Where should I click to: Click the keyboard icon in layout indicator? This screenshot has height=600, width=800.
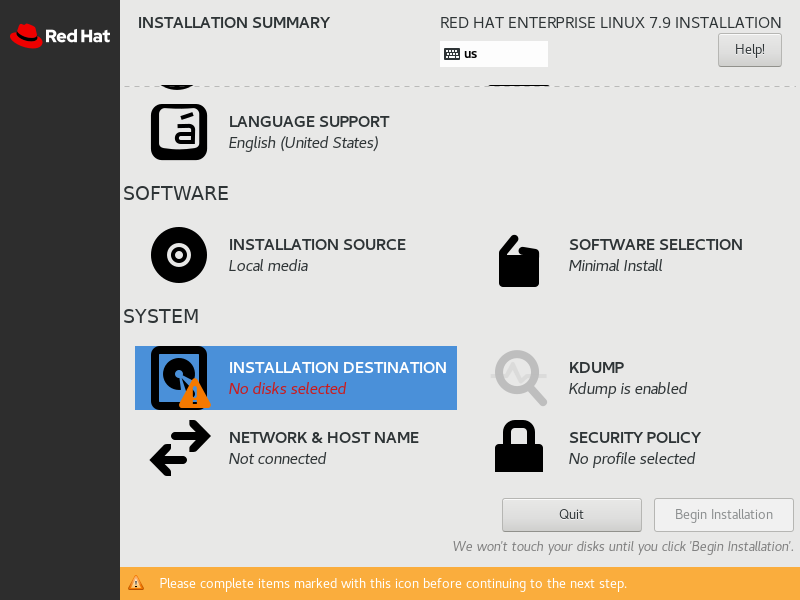(x=452, y=54)
